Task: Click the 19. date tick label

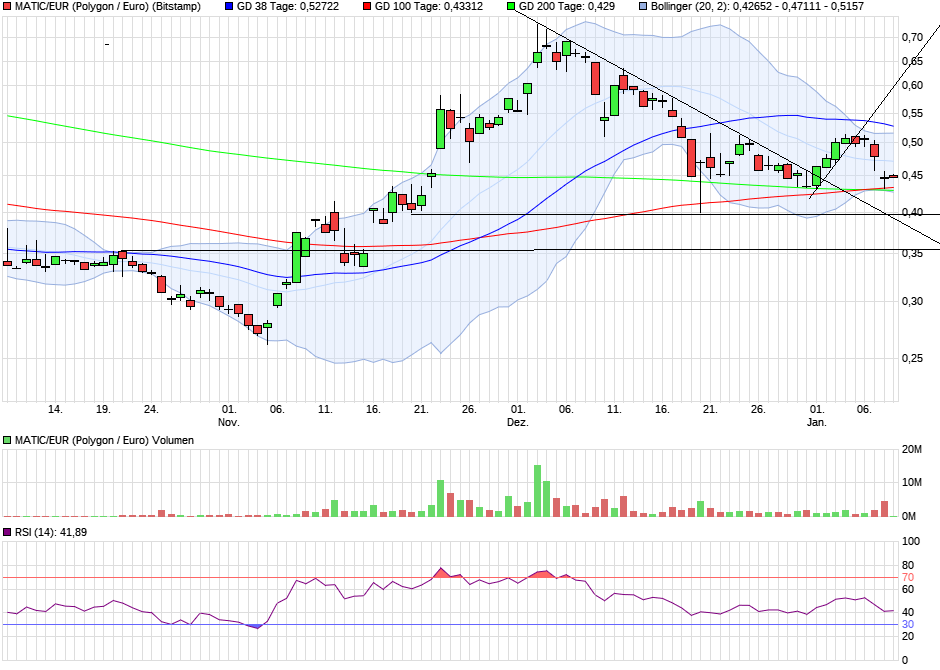Action: [x=103, y=409]
